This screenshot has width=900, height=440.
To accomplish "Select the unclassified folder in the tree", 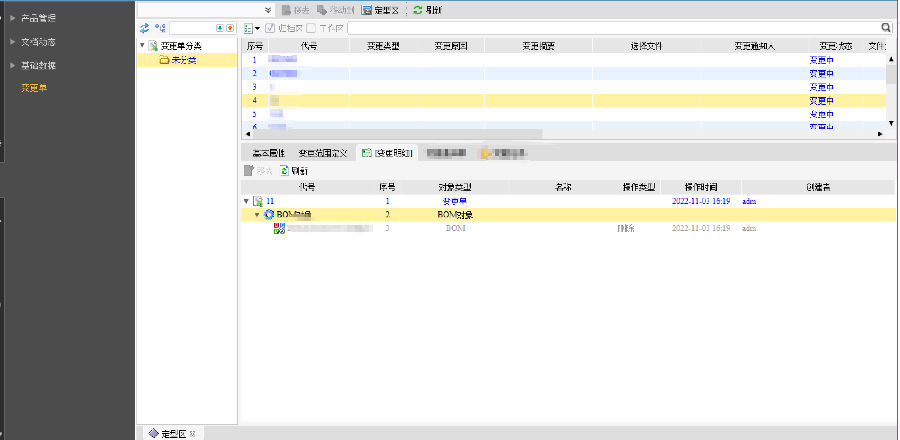I will tap(181, 60).
